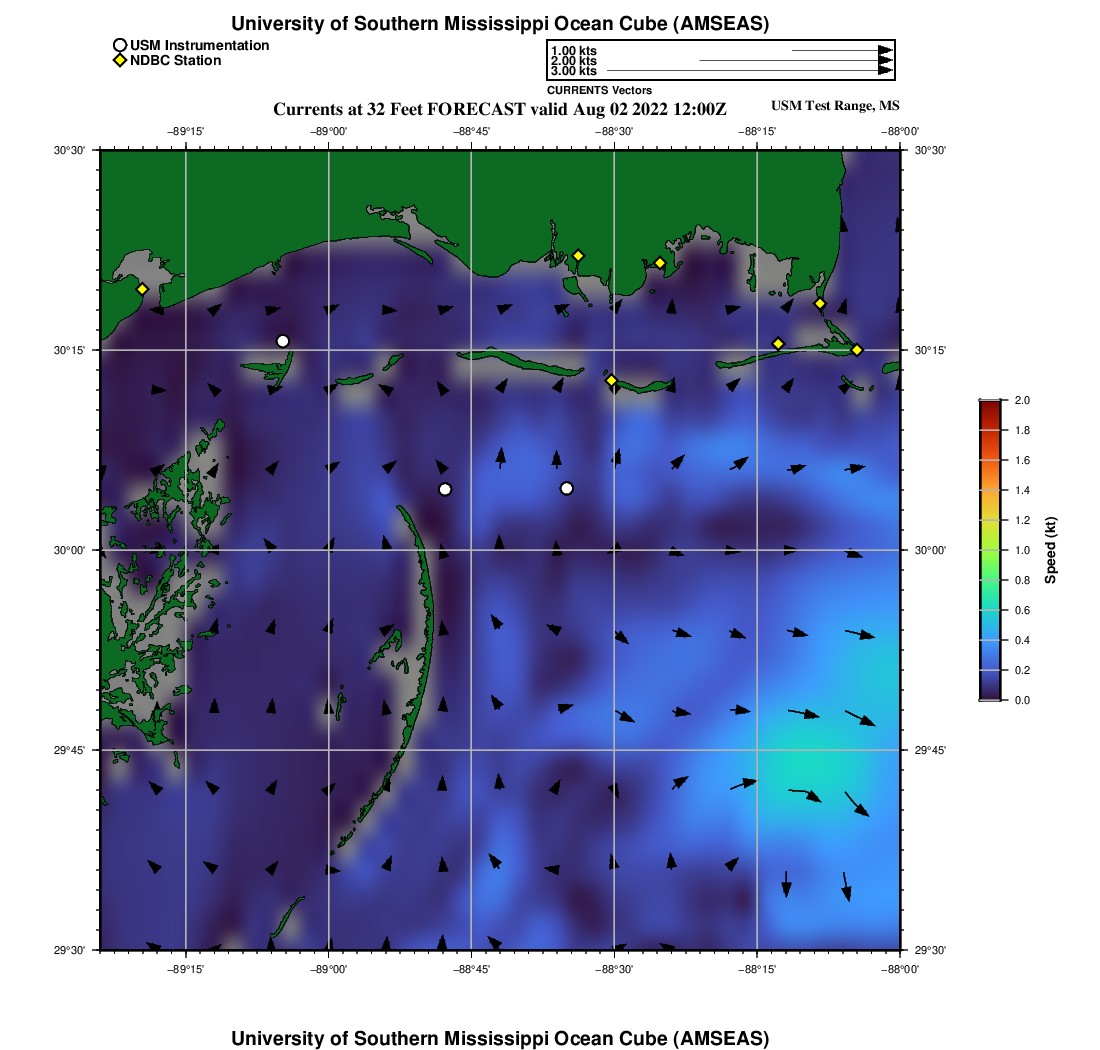Click the bottom title 'University of Southern Mississippi Ocean Cube (AMSEAS)'
The image size is (1100, 1050).
point(500,1038)
